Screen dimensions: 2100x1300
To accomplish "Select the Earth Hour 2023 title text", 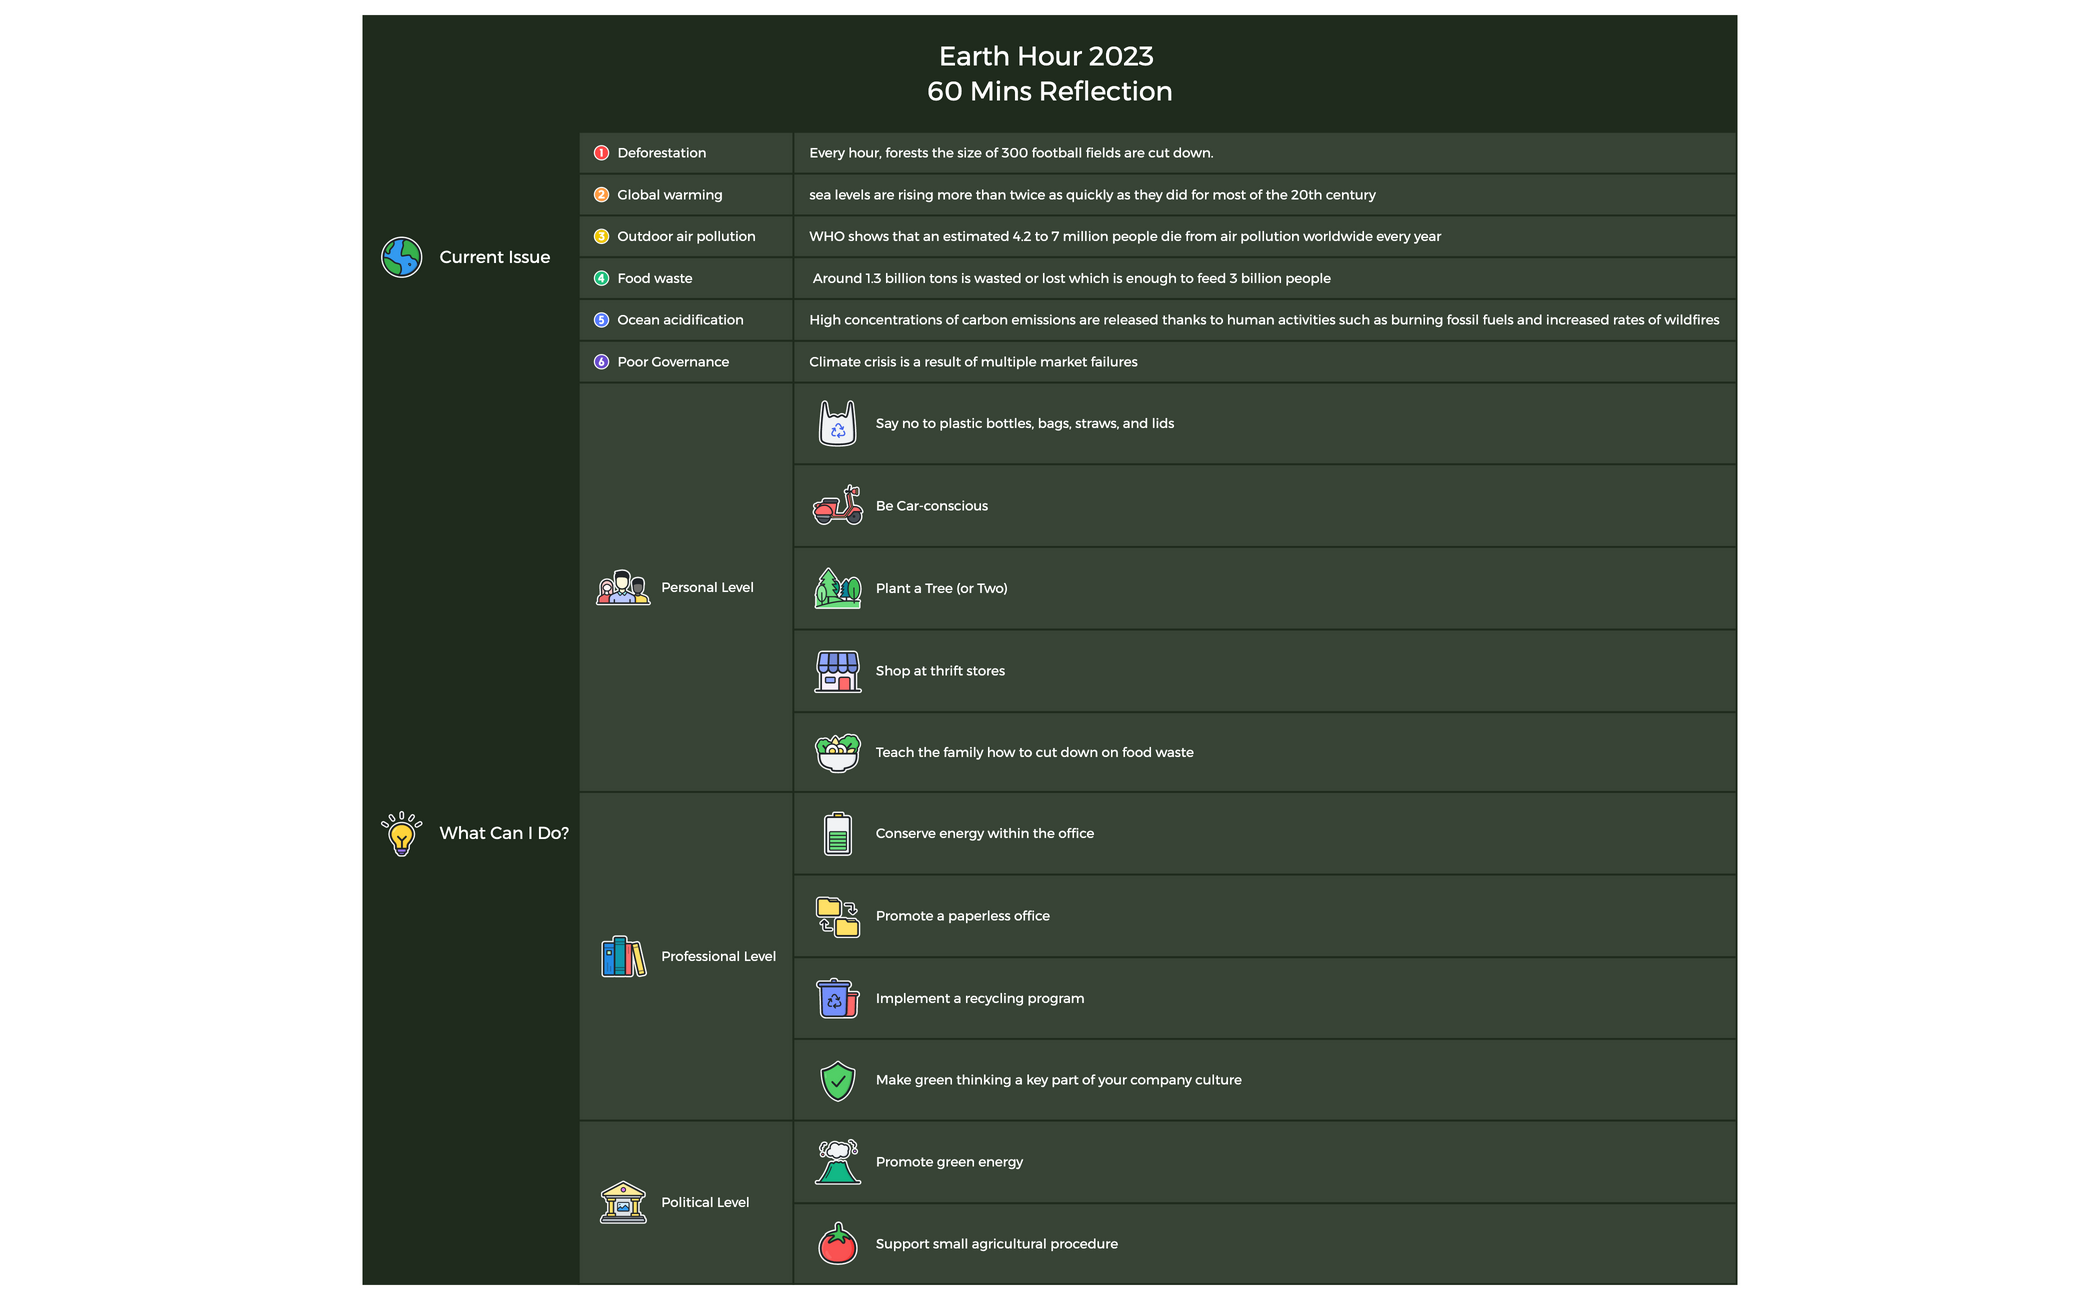I will click(1046, 56).
